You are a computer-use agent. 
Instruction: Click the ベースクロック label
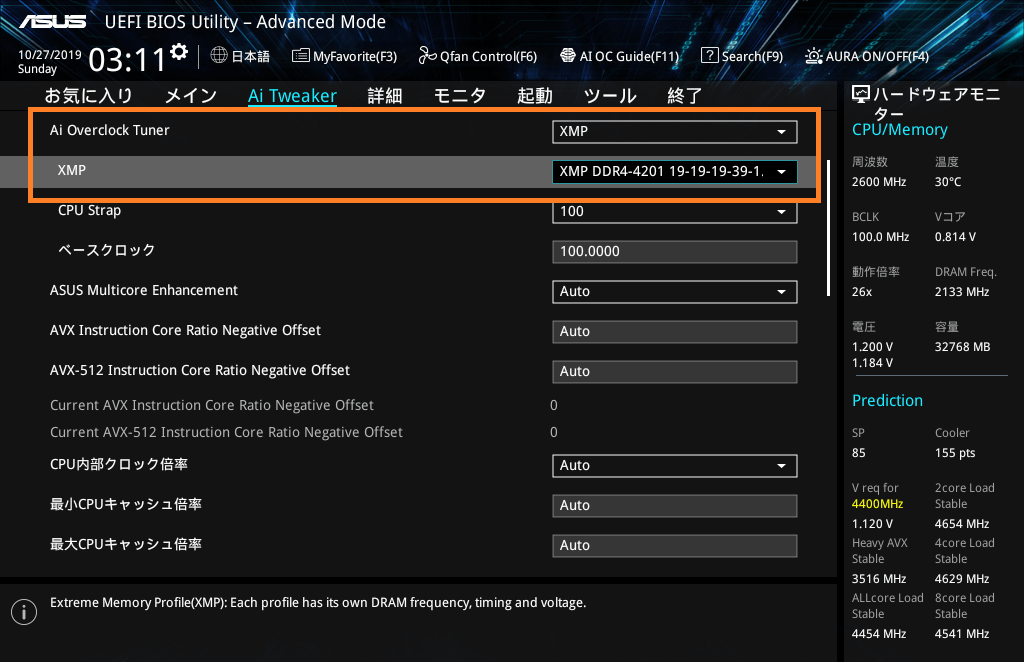click(x=106, y=250)
